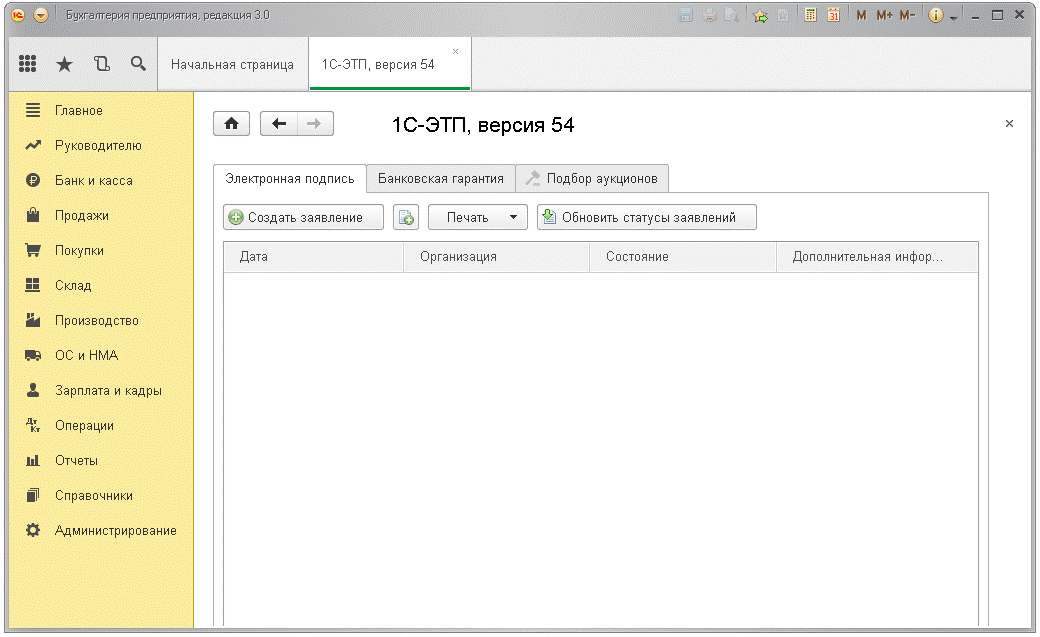Screen dimensions: 1040x637
Task: Sort by the Организация column header
Action: pos(497,257)
